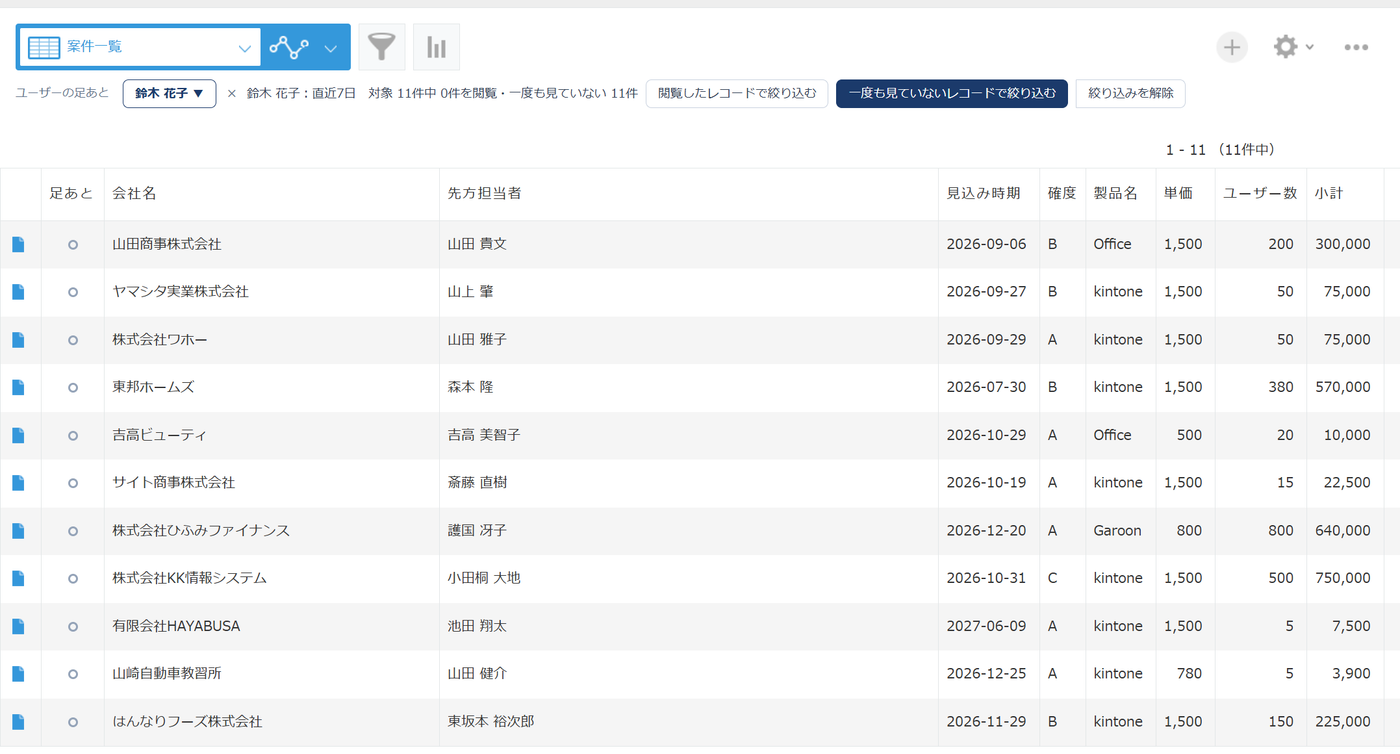Open the gear settings icon
Image resolution: width=1400 pixels, height=754 pixels.
[x=1285, y=47]
